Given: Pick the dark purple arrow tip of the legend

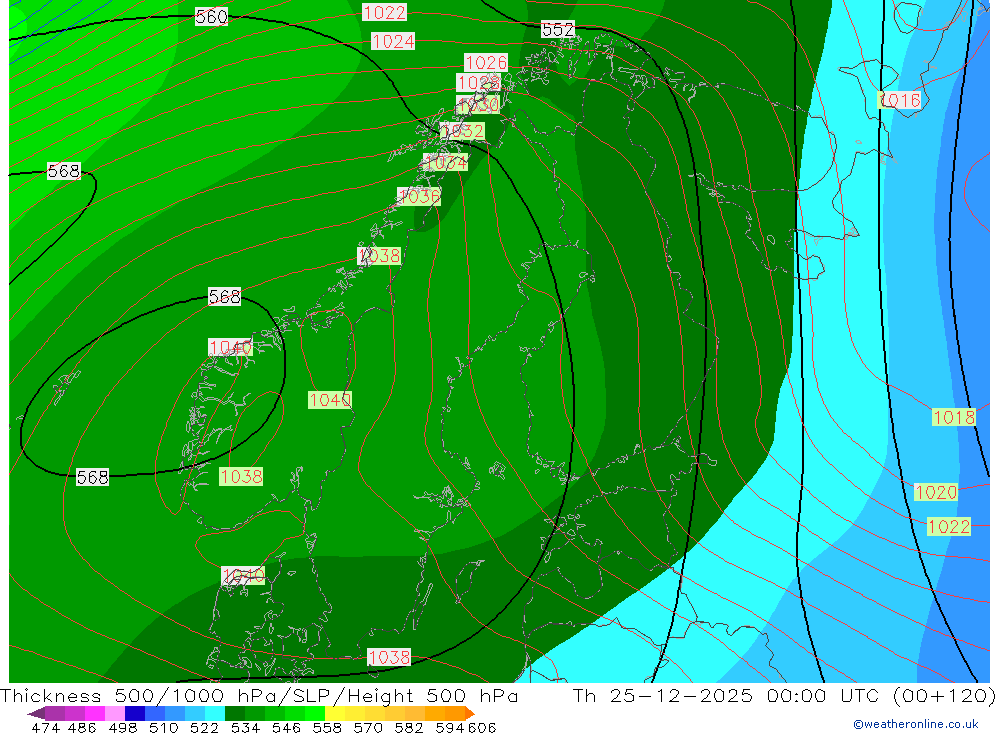Looking at the screenshot, I should pos(37,713).
